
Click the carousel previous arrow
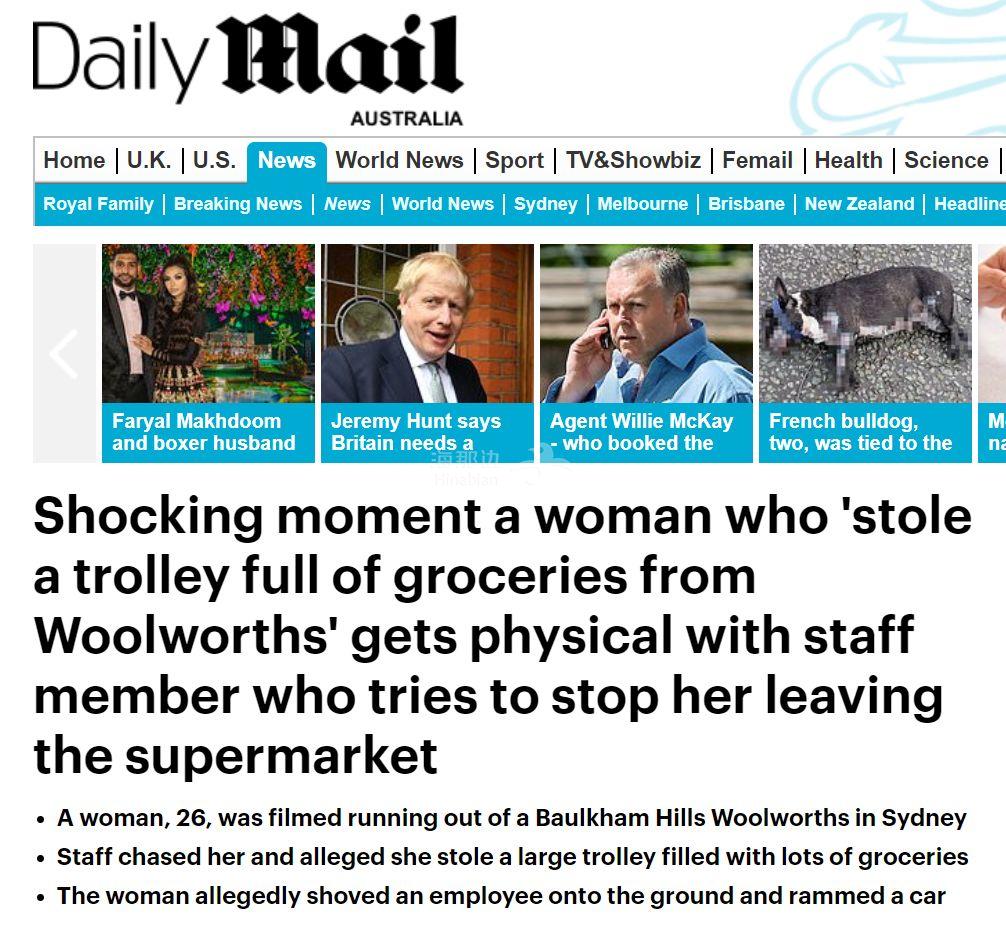pos(65,353)
